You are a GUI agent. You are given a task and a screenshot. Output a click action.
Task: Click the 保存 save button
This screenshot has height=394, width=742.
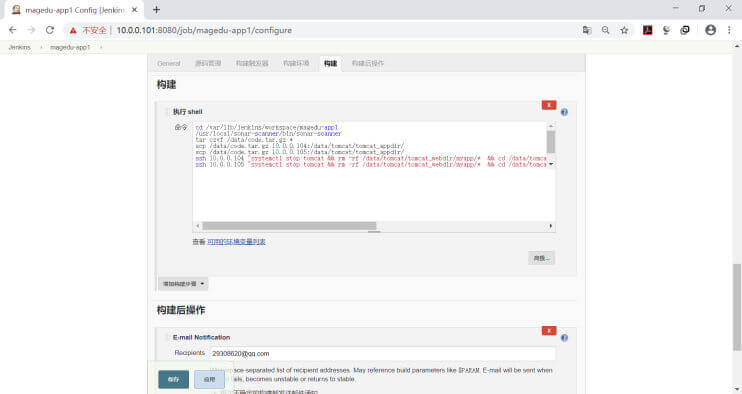174,379
